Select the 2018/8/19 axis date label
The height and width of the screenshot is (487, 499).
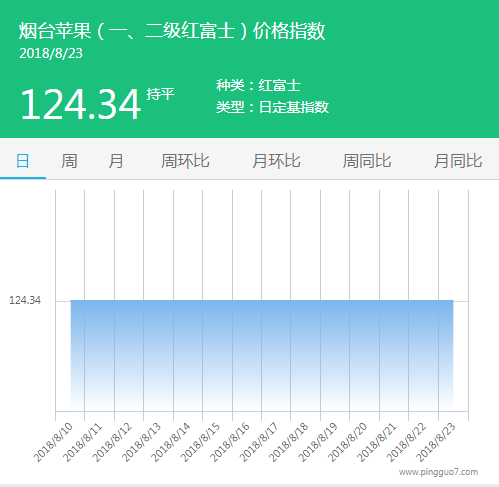(x=318, y=442)
